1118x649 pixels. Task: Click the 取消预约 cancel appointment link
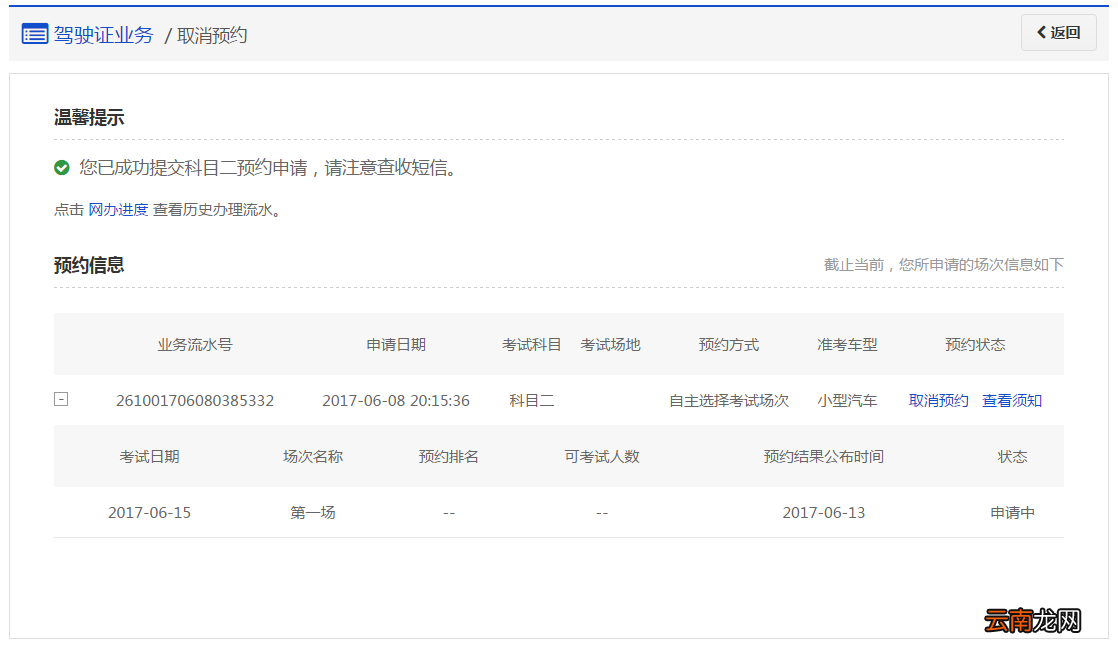938,399
